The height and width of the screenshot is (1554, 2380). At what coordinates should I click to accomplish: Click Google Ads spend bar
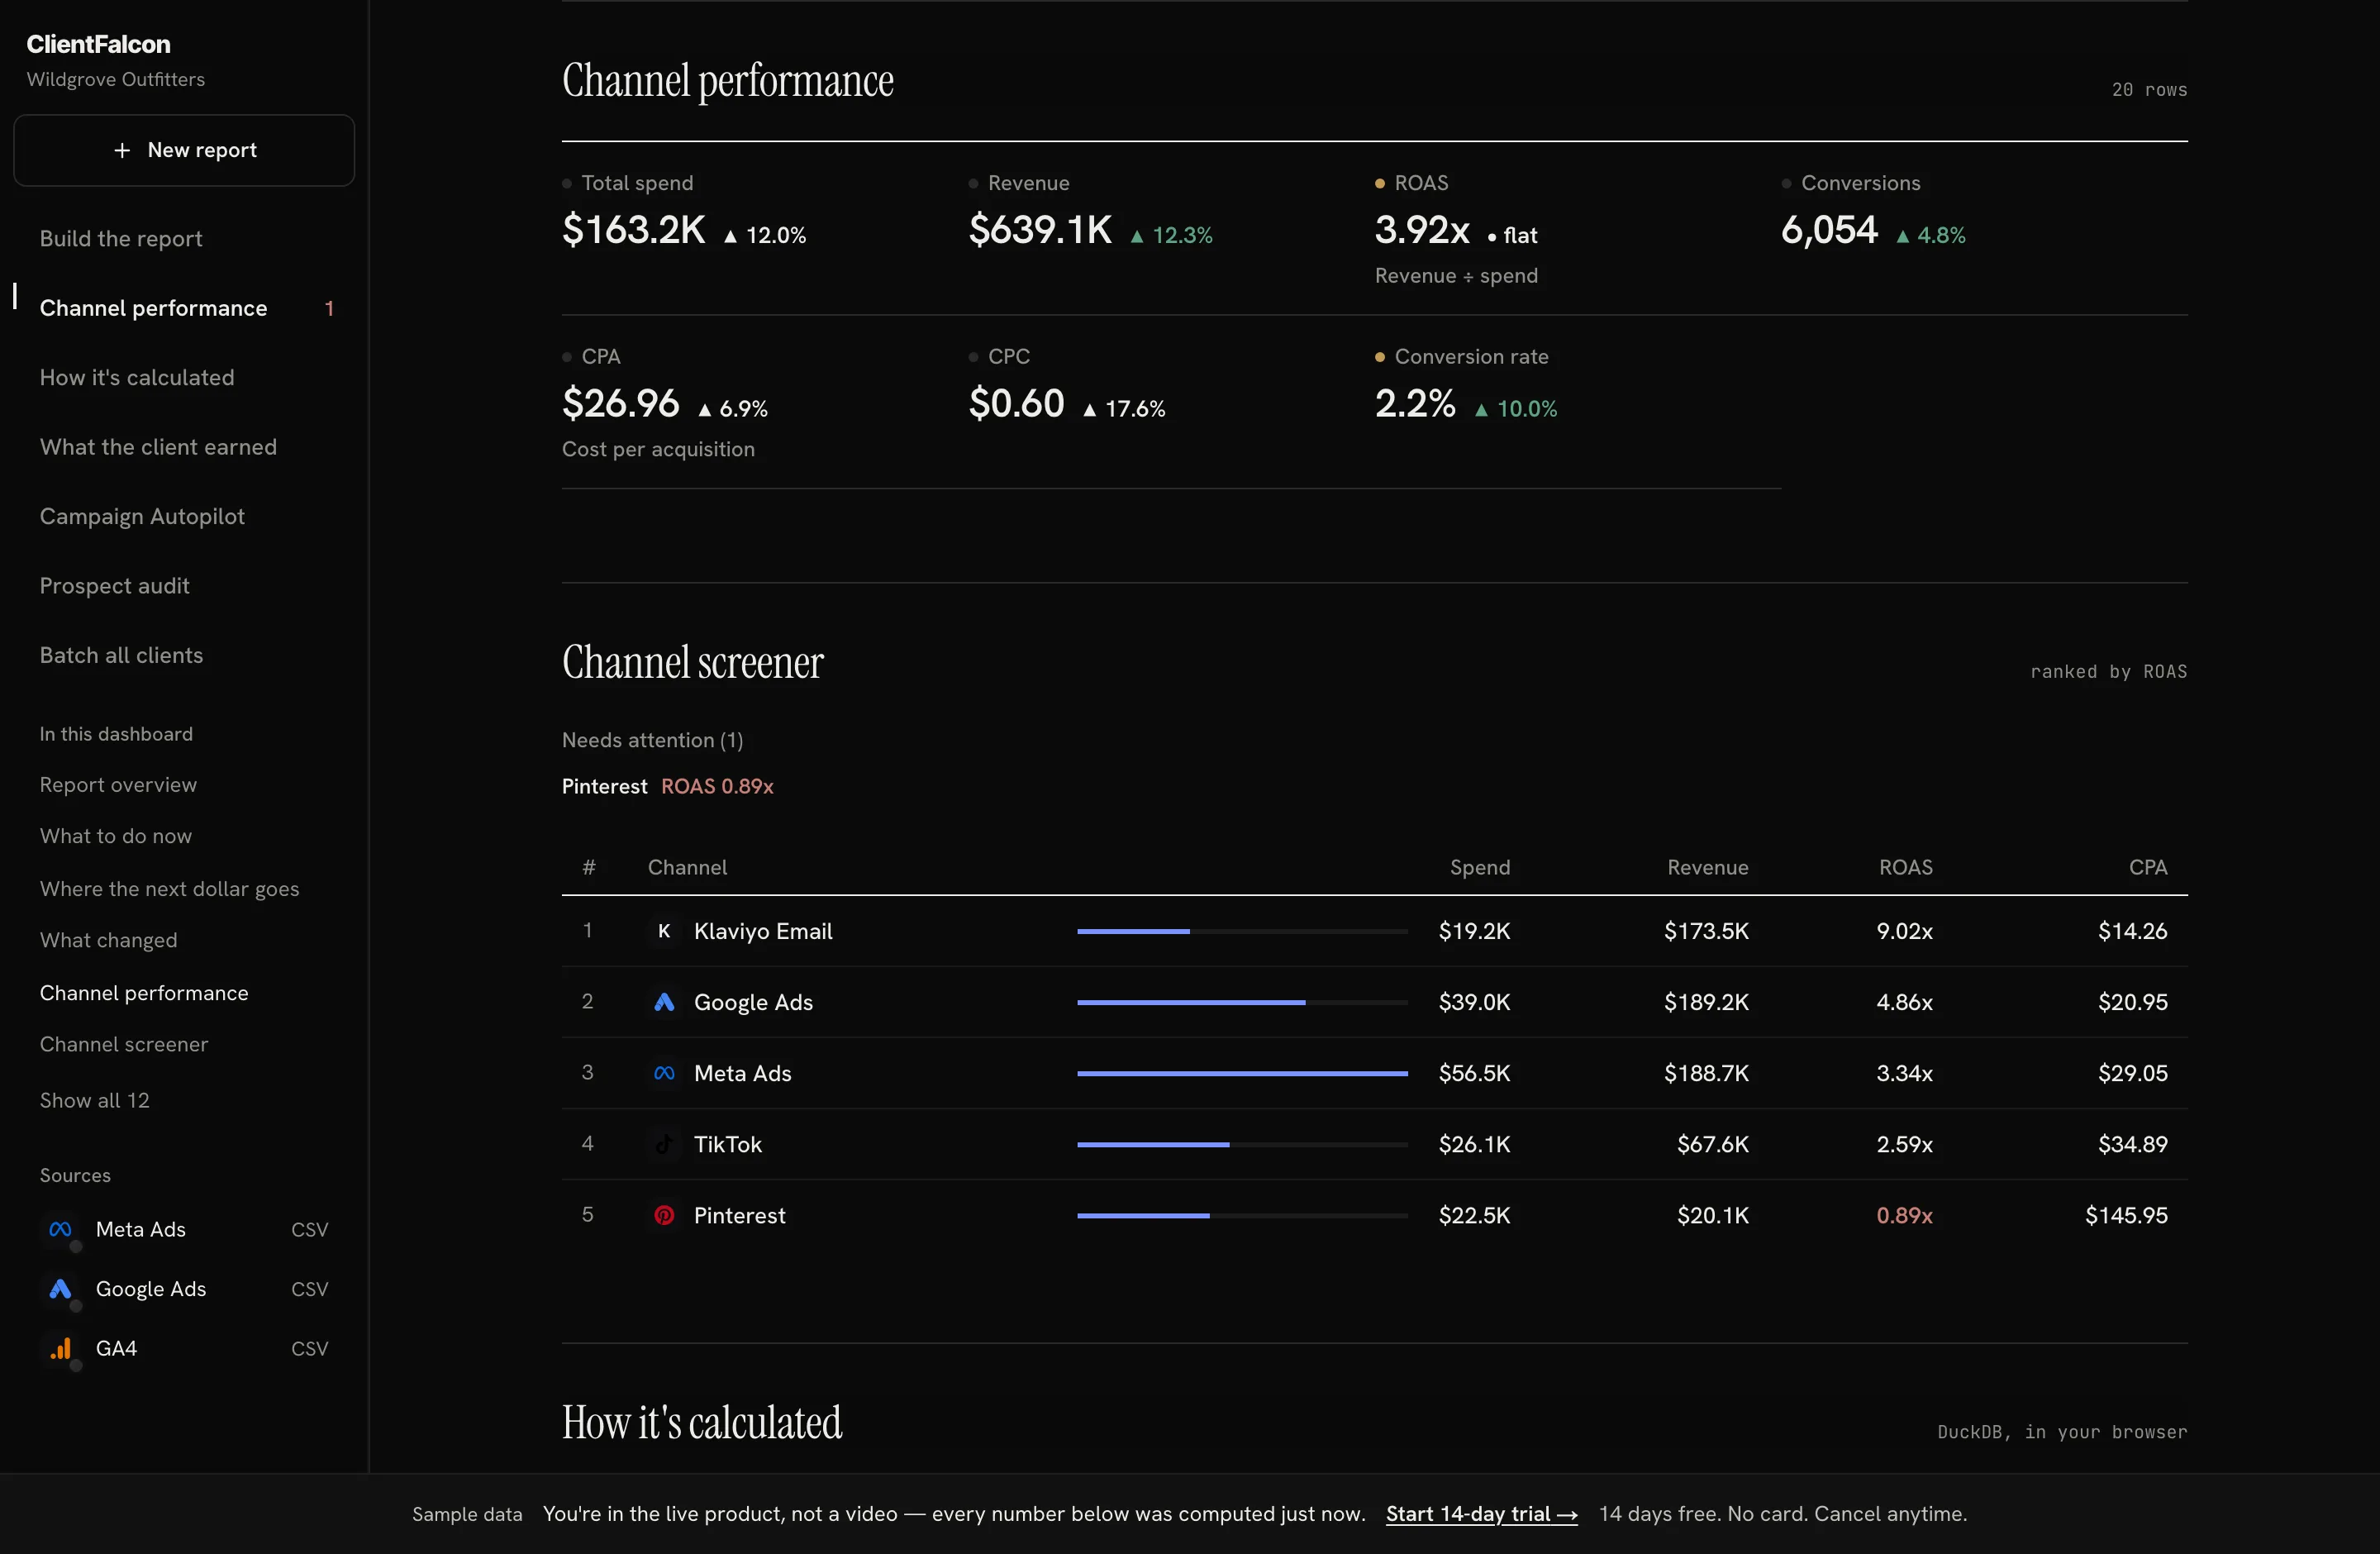pos(1242,1002)
